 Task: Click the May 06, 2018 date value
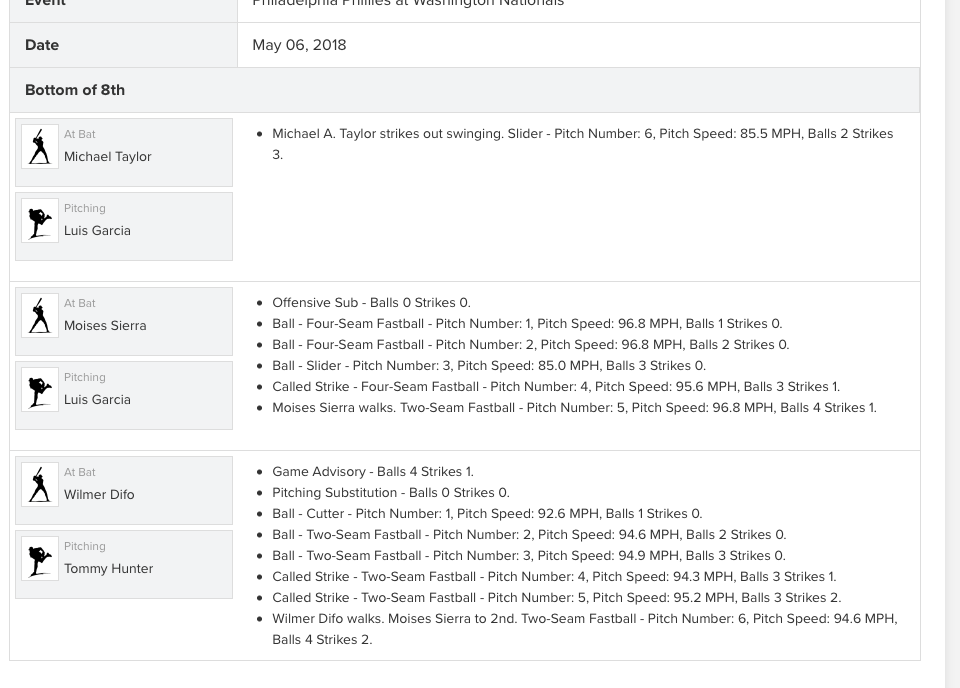point(299,45)
